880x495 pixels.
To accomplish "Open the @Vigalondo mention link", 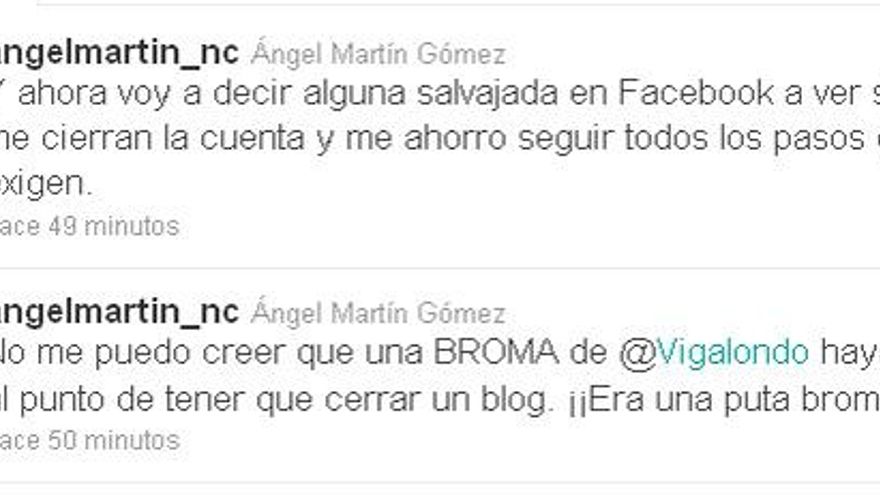I will [x=714, y=353].
